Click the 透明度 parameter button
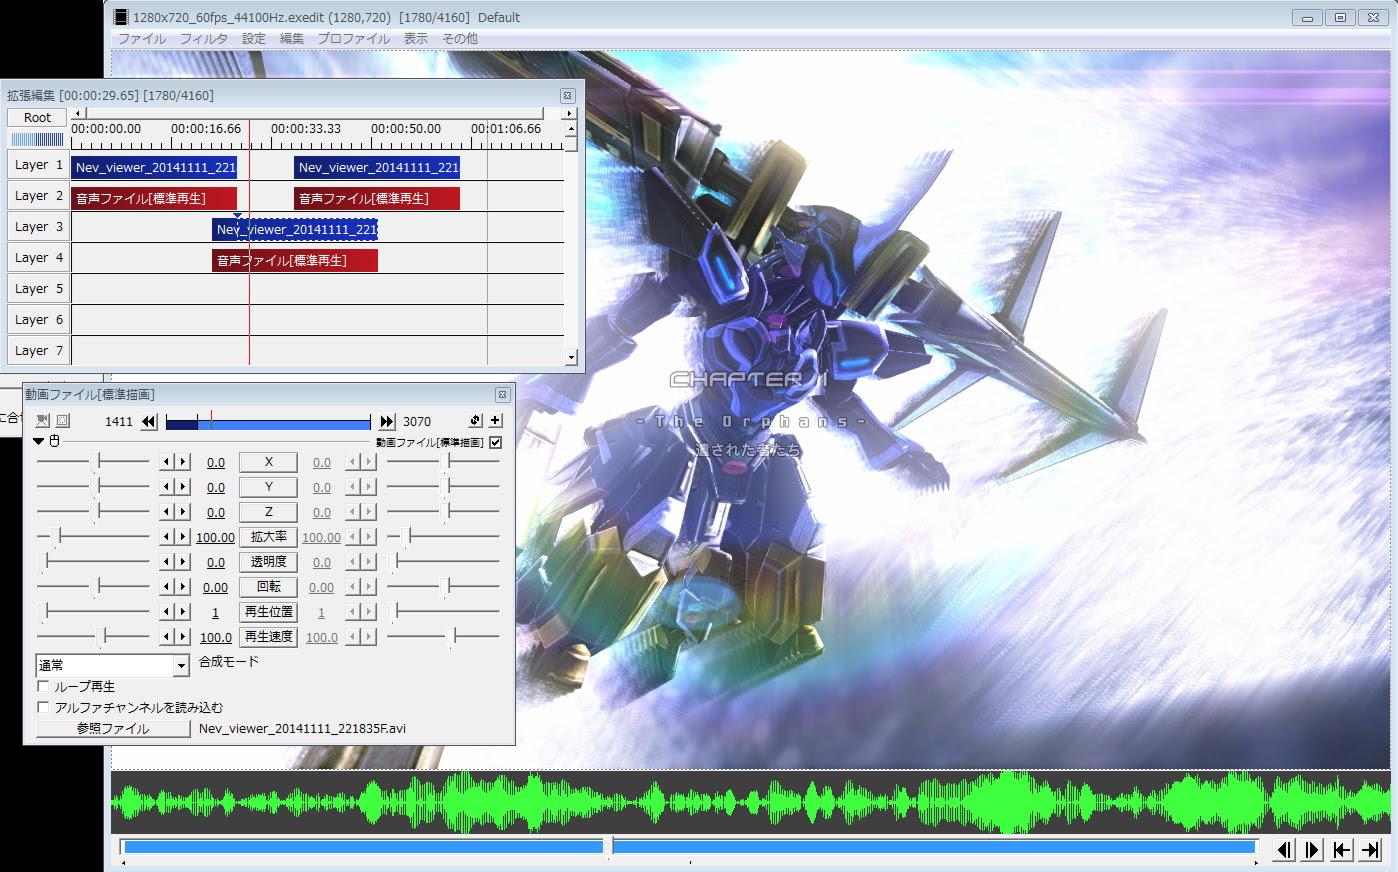1398x872 pixels. pos(268,562)
